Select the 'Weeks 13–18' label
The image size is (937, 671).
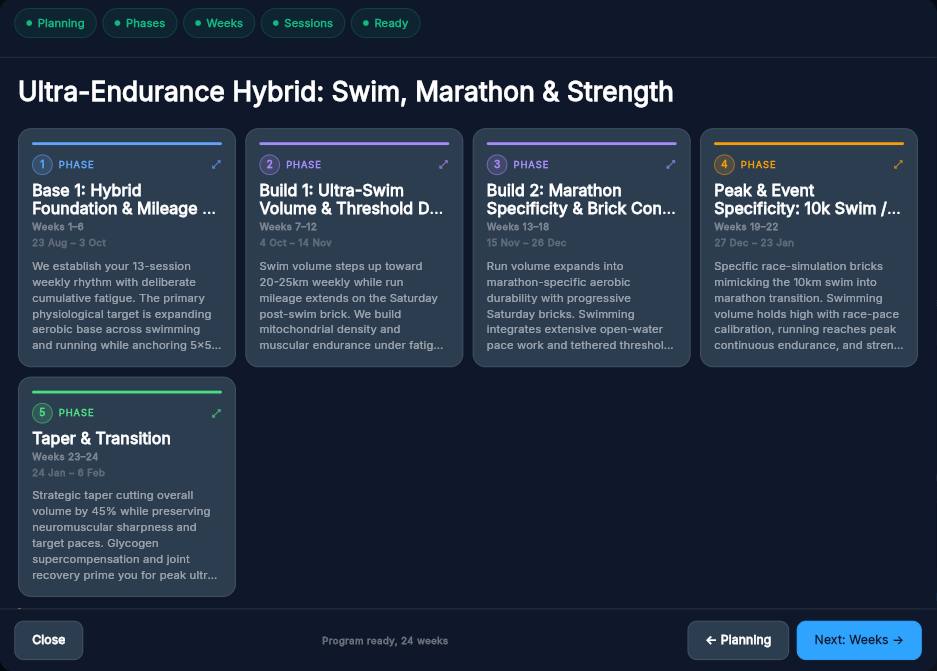[518, 227]
